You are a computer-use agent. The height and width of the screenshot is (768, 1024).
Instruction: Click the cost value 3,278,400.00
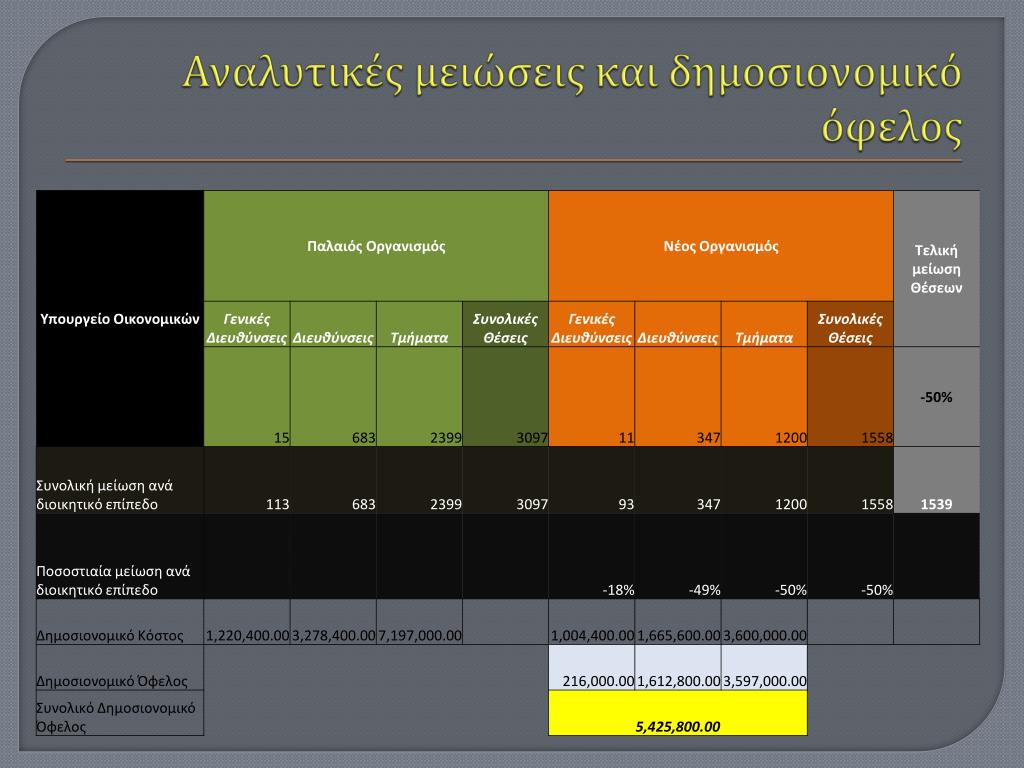pos(334,635)
